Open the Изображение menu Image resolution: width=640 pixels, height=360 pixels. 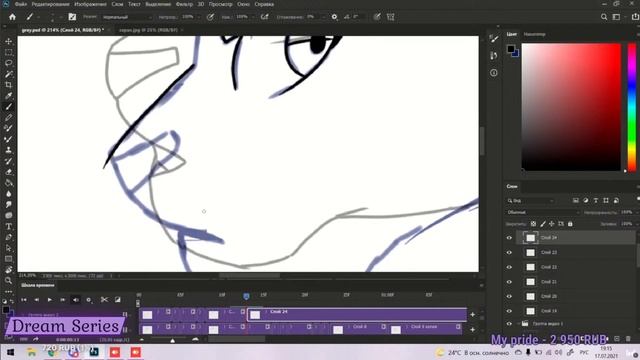(x=90, y=4)
